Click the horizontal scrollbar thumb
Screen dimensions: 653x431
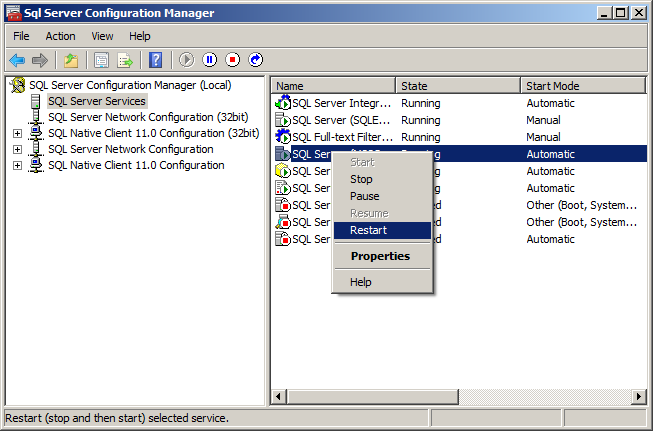click(x=372, y=396)
